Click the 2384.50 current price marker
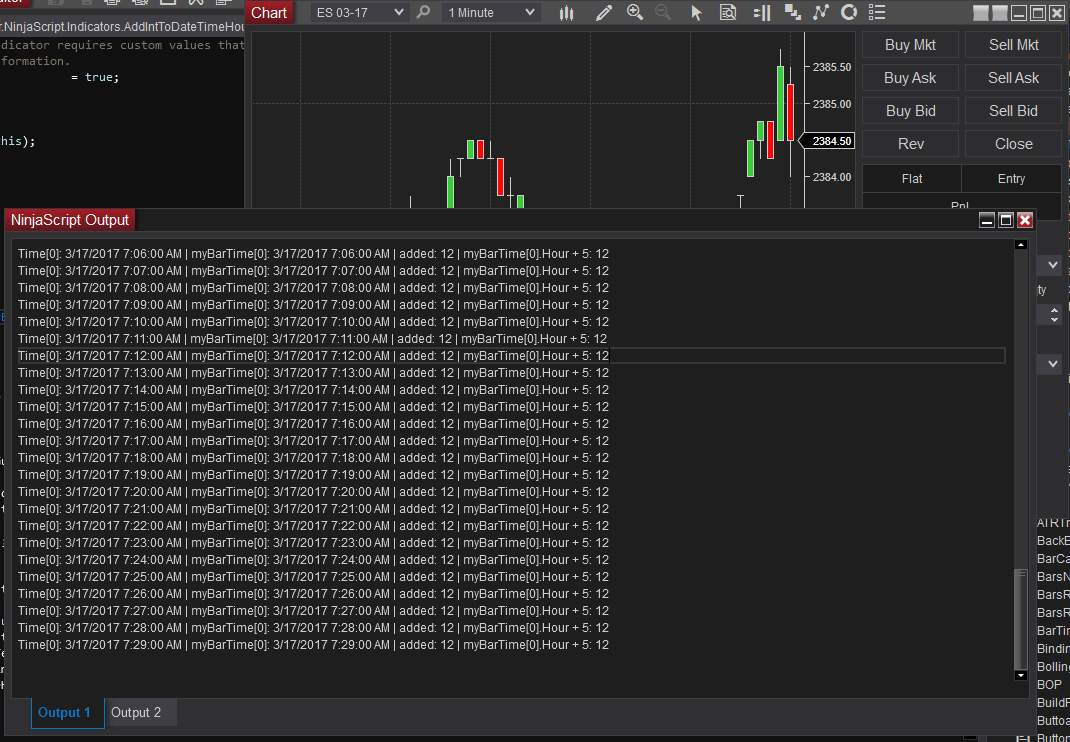 [827, 141]
